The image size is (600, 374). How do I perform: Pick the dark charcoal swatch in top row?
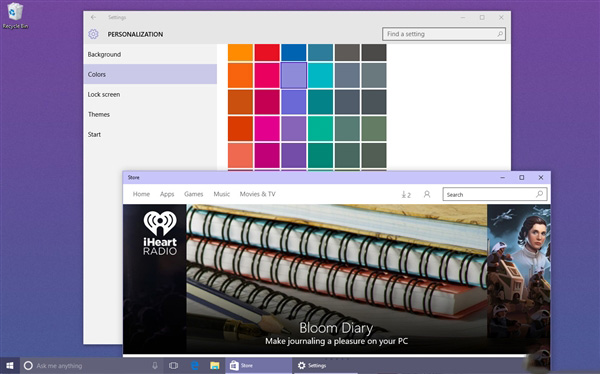tap(374, 52)
